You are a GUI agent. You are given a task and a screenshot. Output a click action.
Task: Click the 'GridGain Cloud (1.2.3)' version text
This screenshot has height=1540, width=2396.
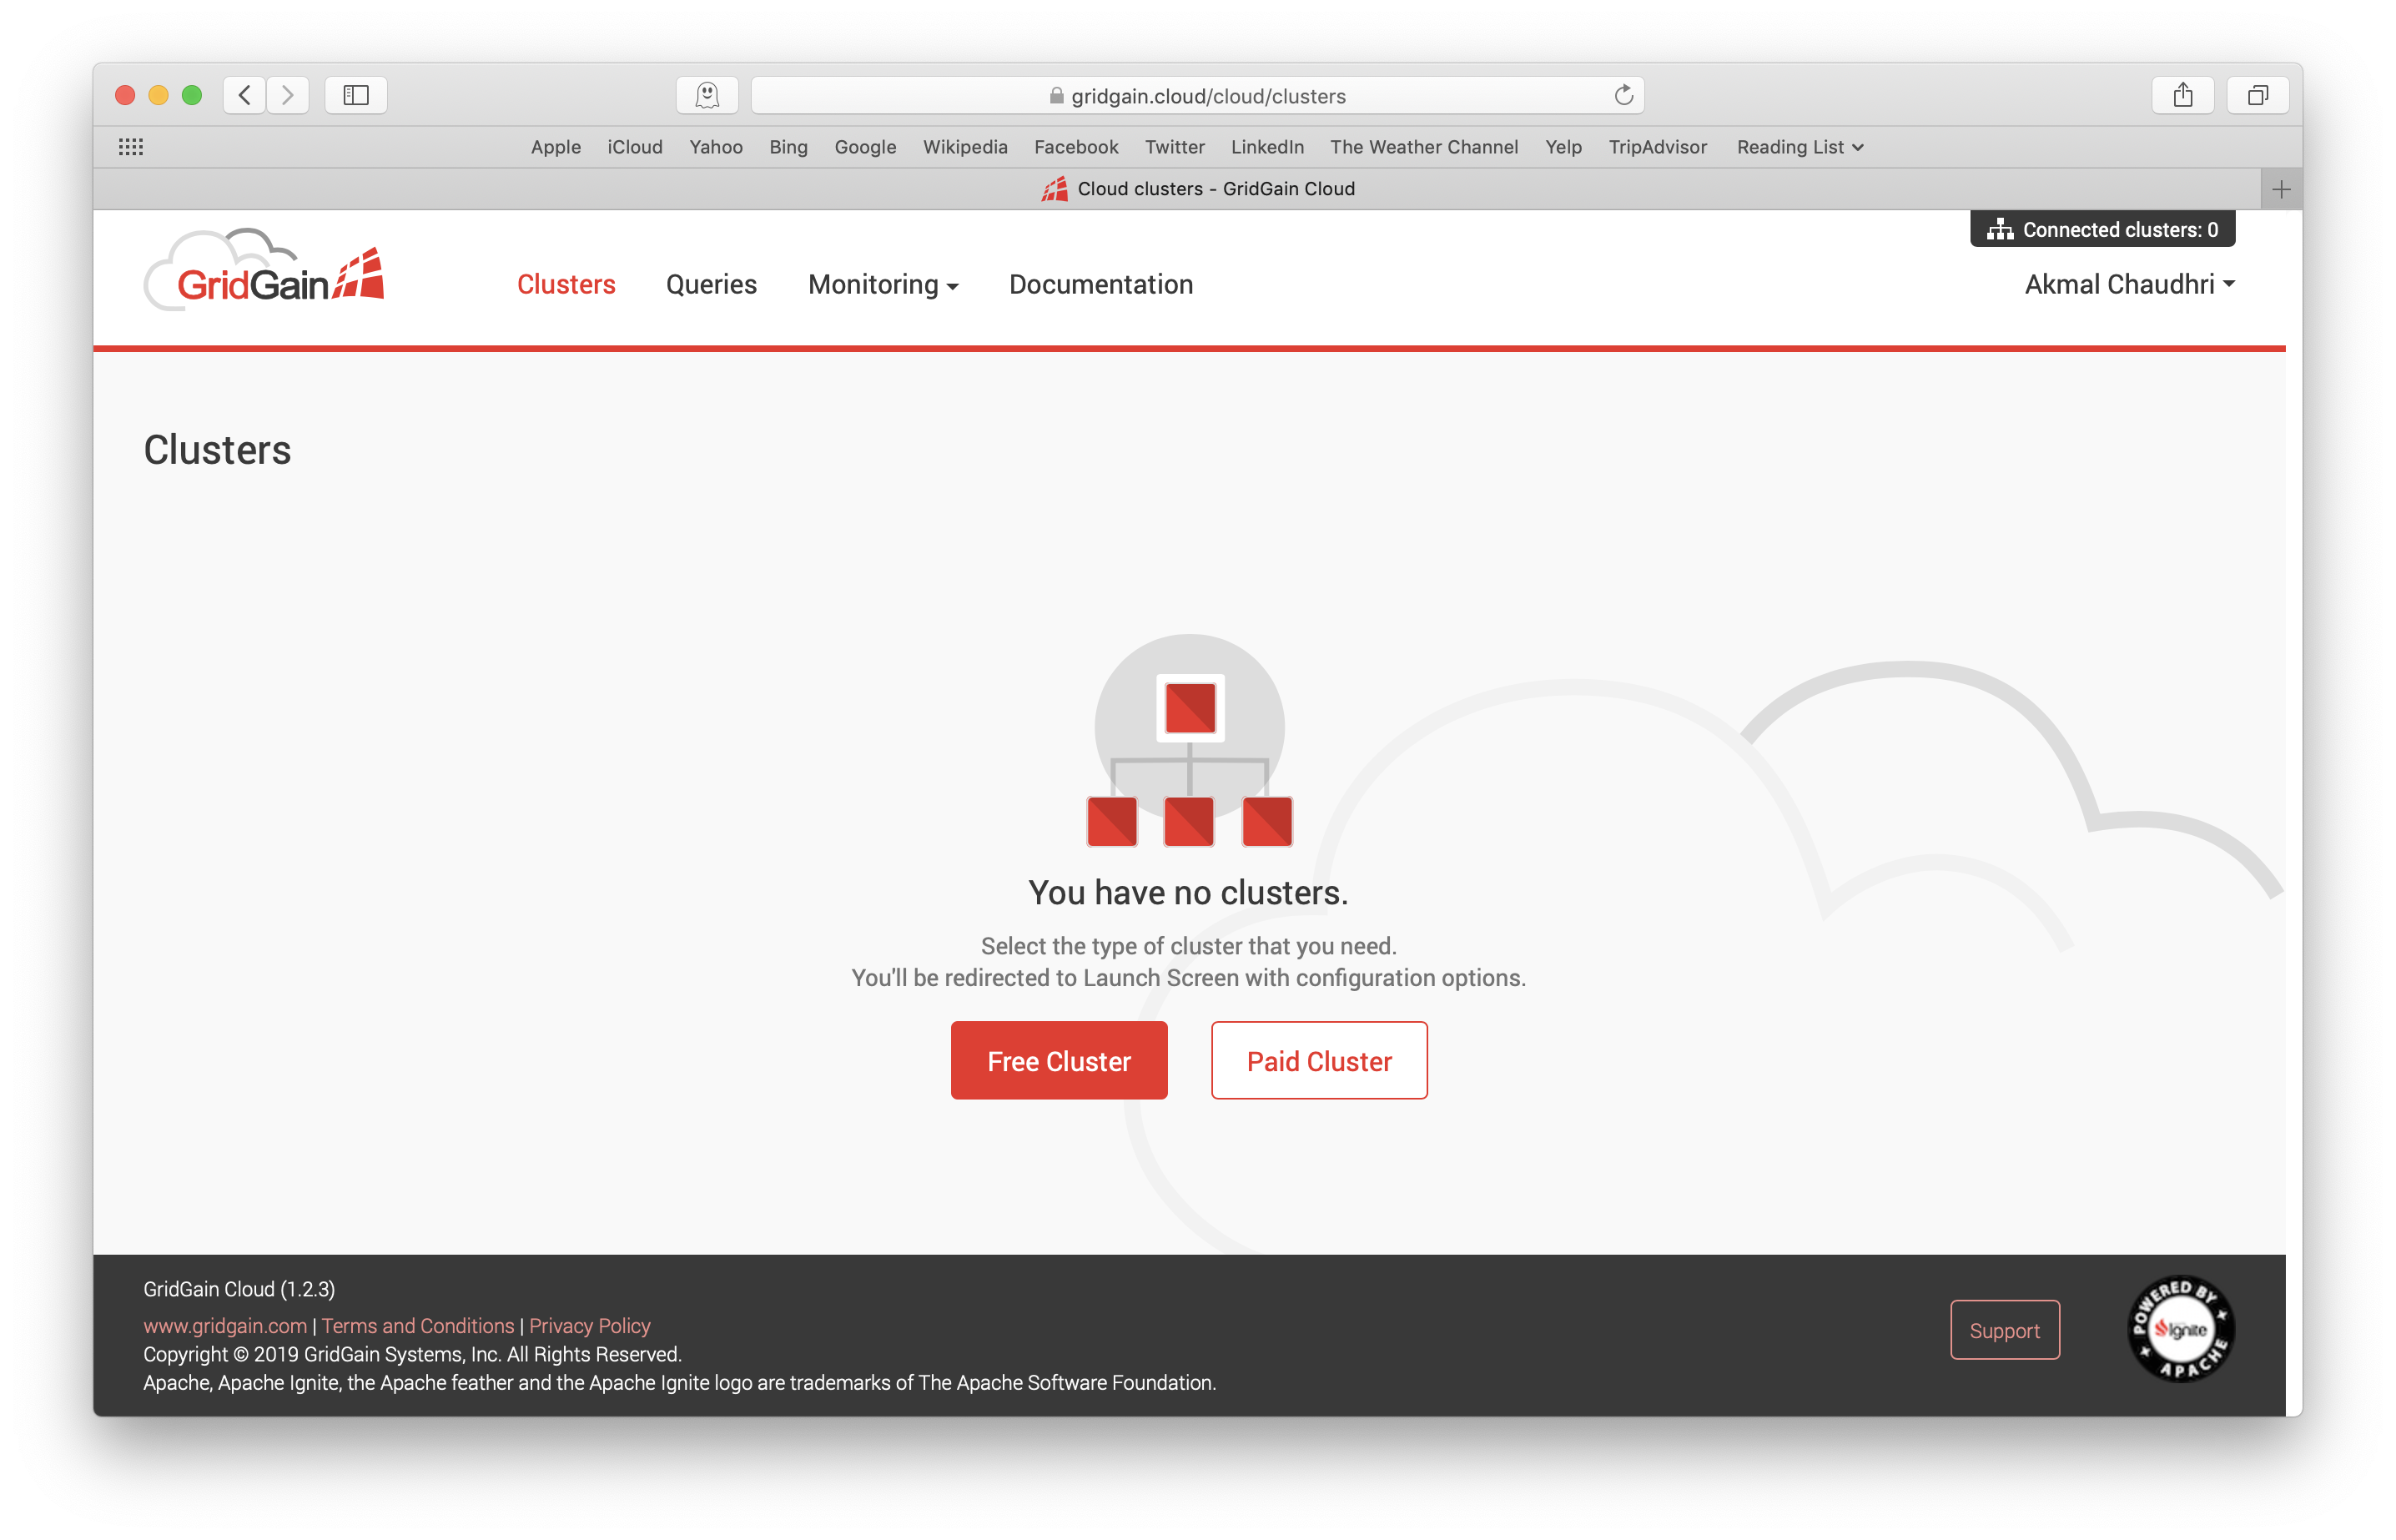[x=239, y=1289]
